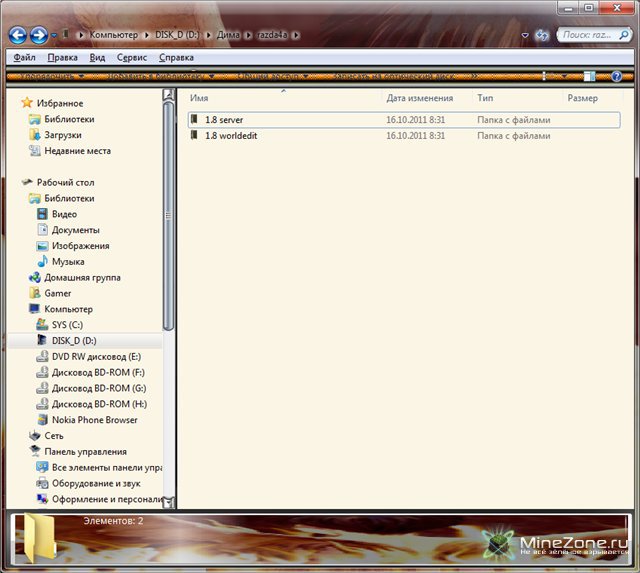This screenshot has width=640, height=573.
Task: Click the 1.8 server folder icon
Action: [x=194, y=120]
